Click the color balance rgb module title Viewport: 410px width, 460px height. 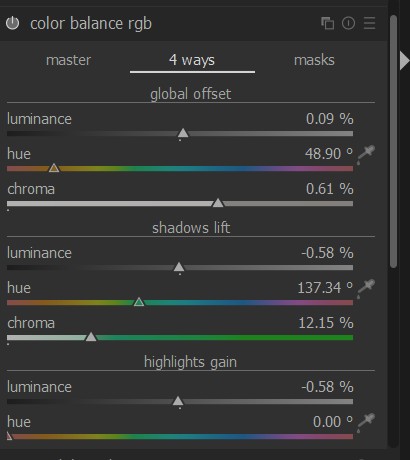tap(91, 24)
